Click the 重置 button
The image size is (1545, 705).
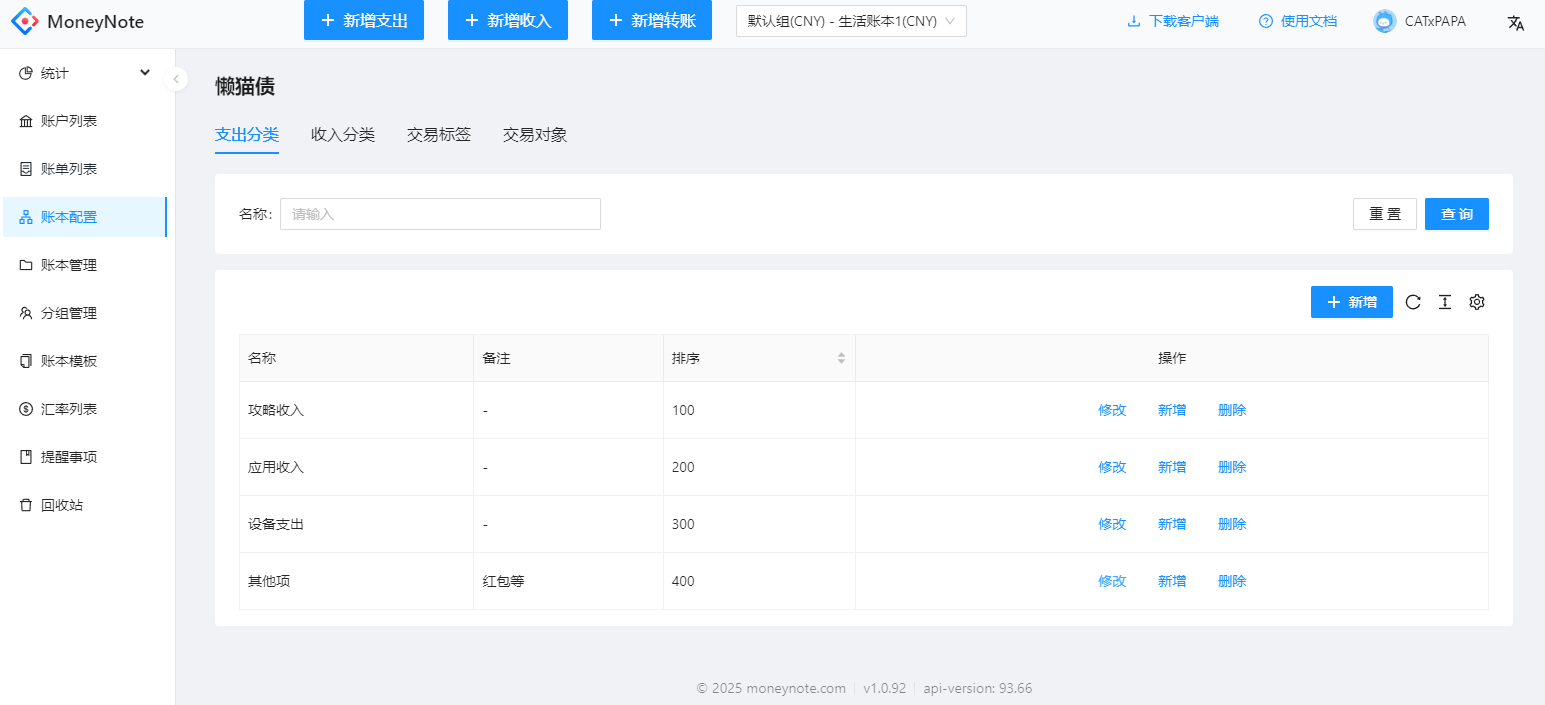click(1385, 214)
